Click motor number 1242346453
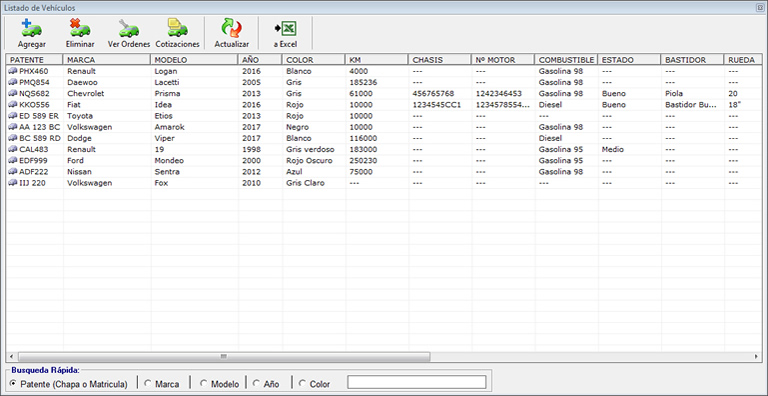 point(499,94)
